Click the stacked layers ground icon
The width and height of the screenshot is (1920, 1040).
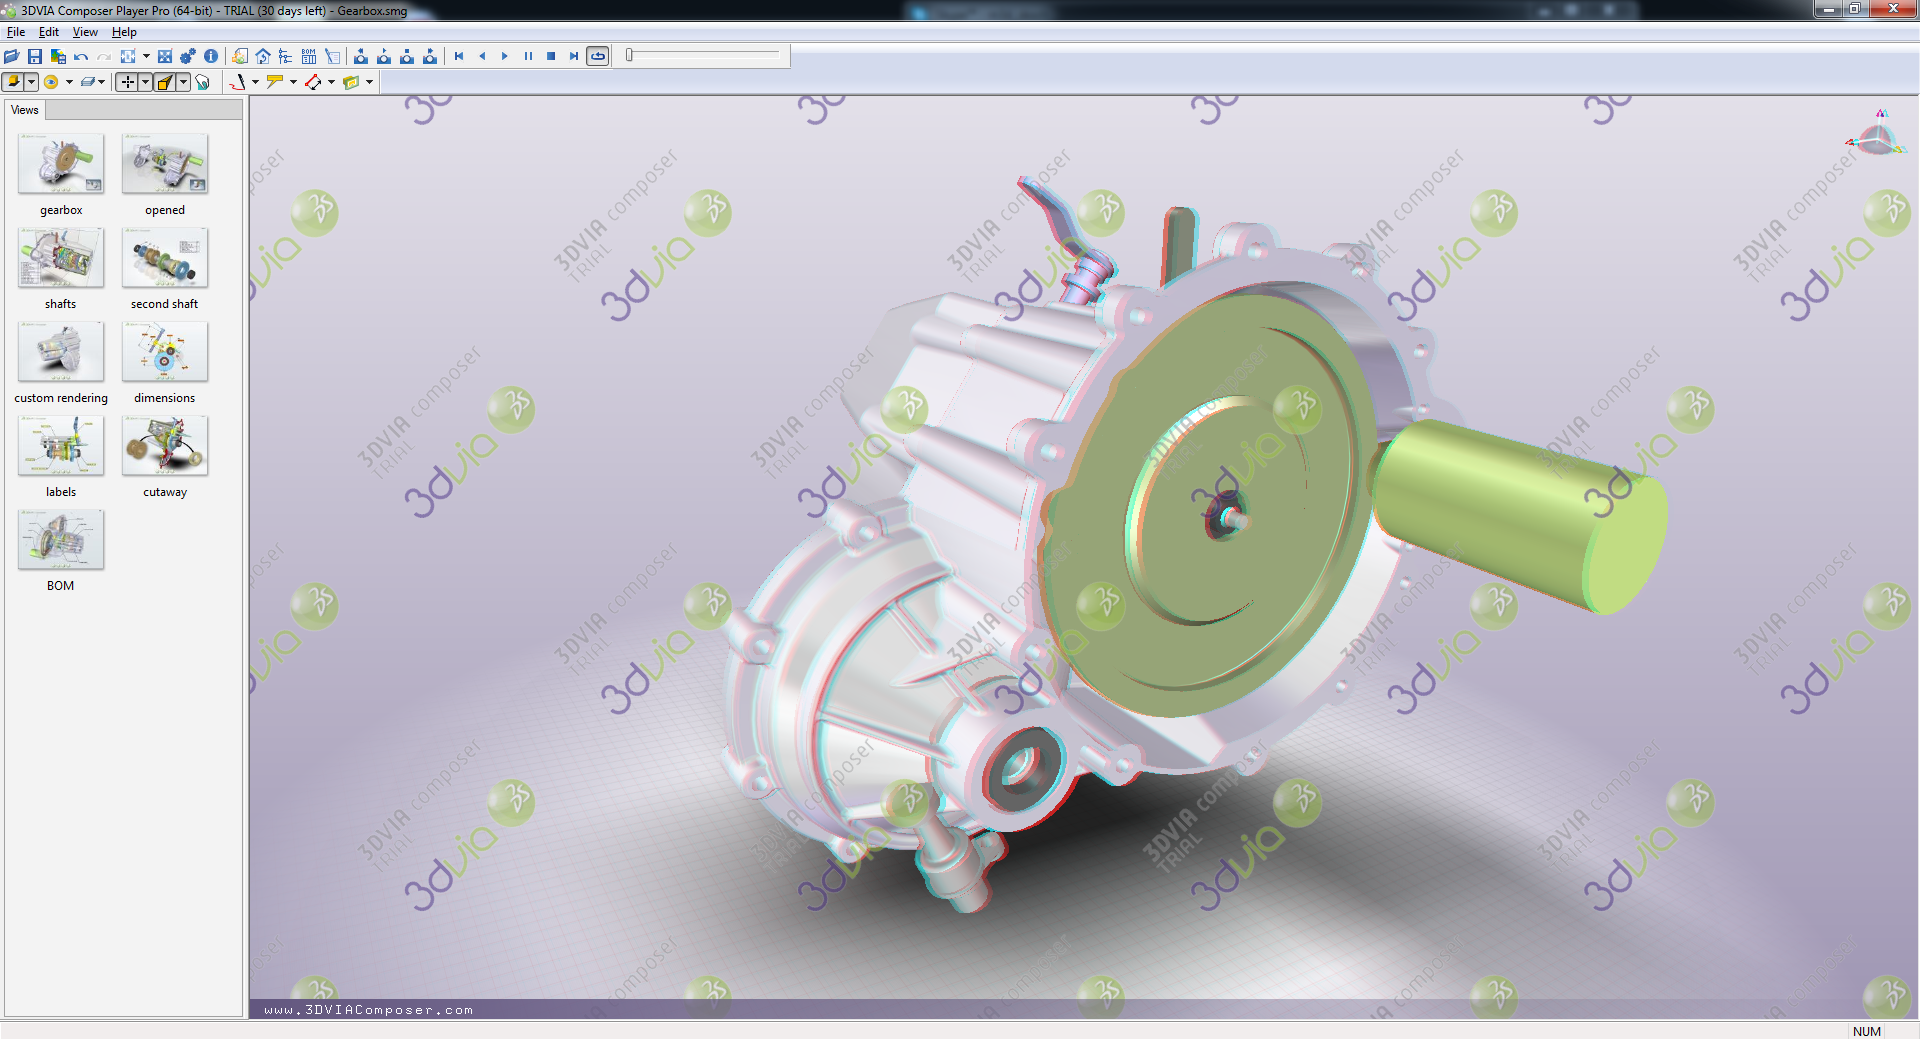(87, 83)
